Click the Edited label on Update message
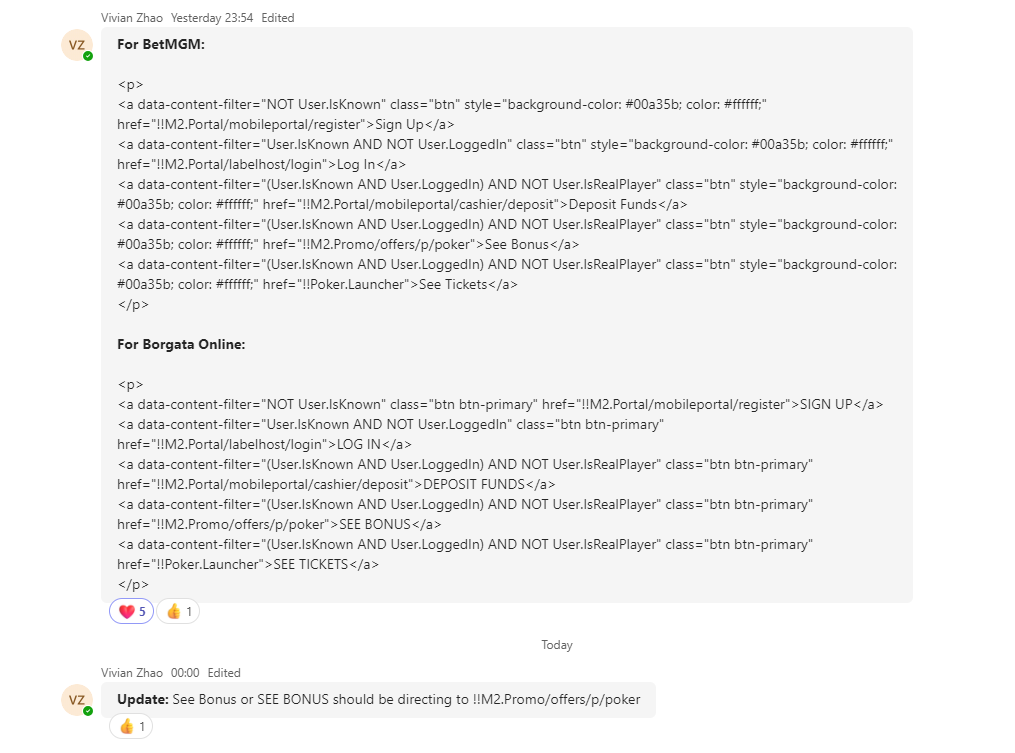The width and height of the screenshot is (1015, 753). point(224,673)
